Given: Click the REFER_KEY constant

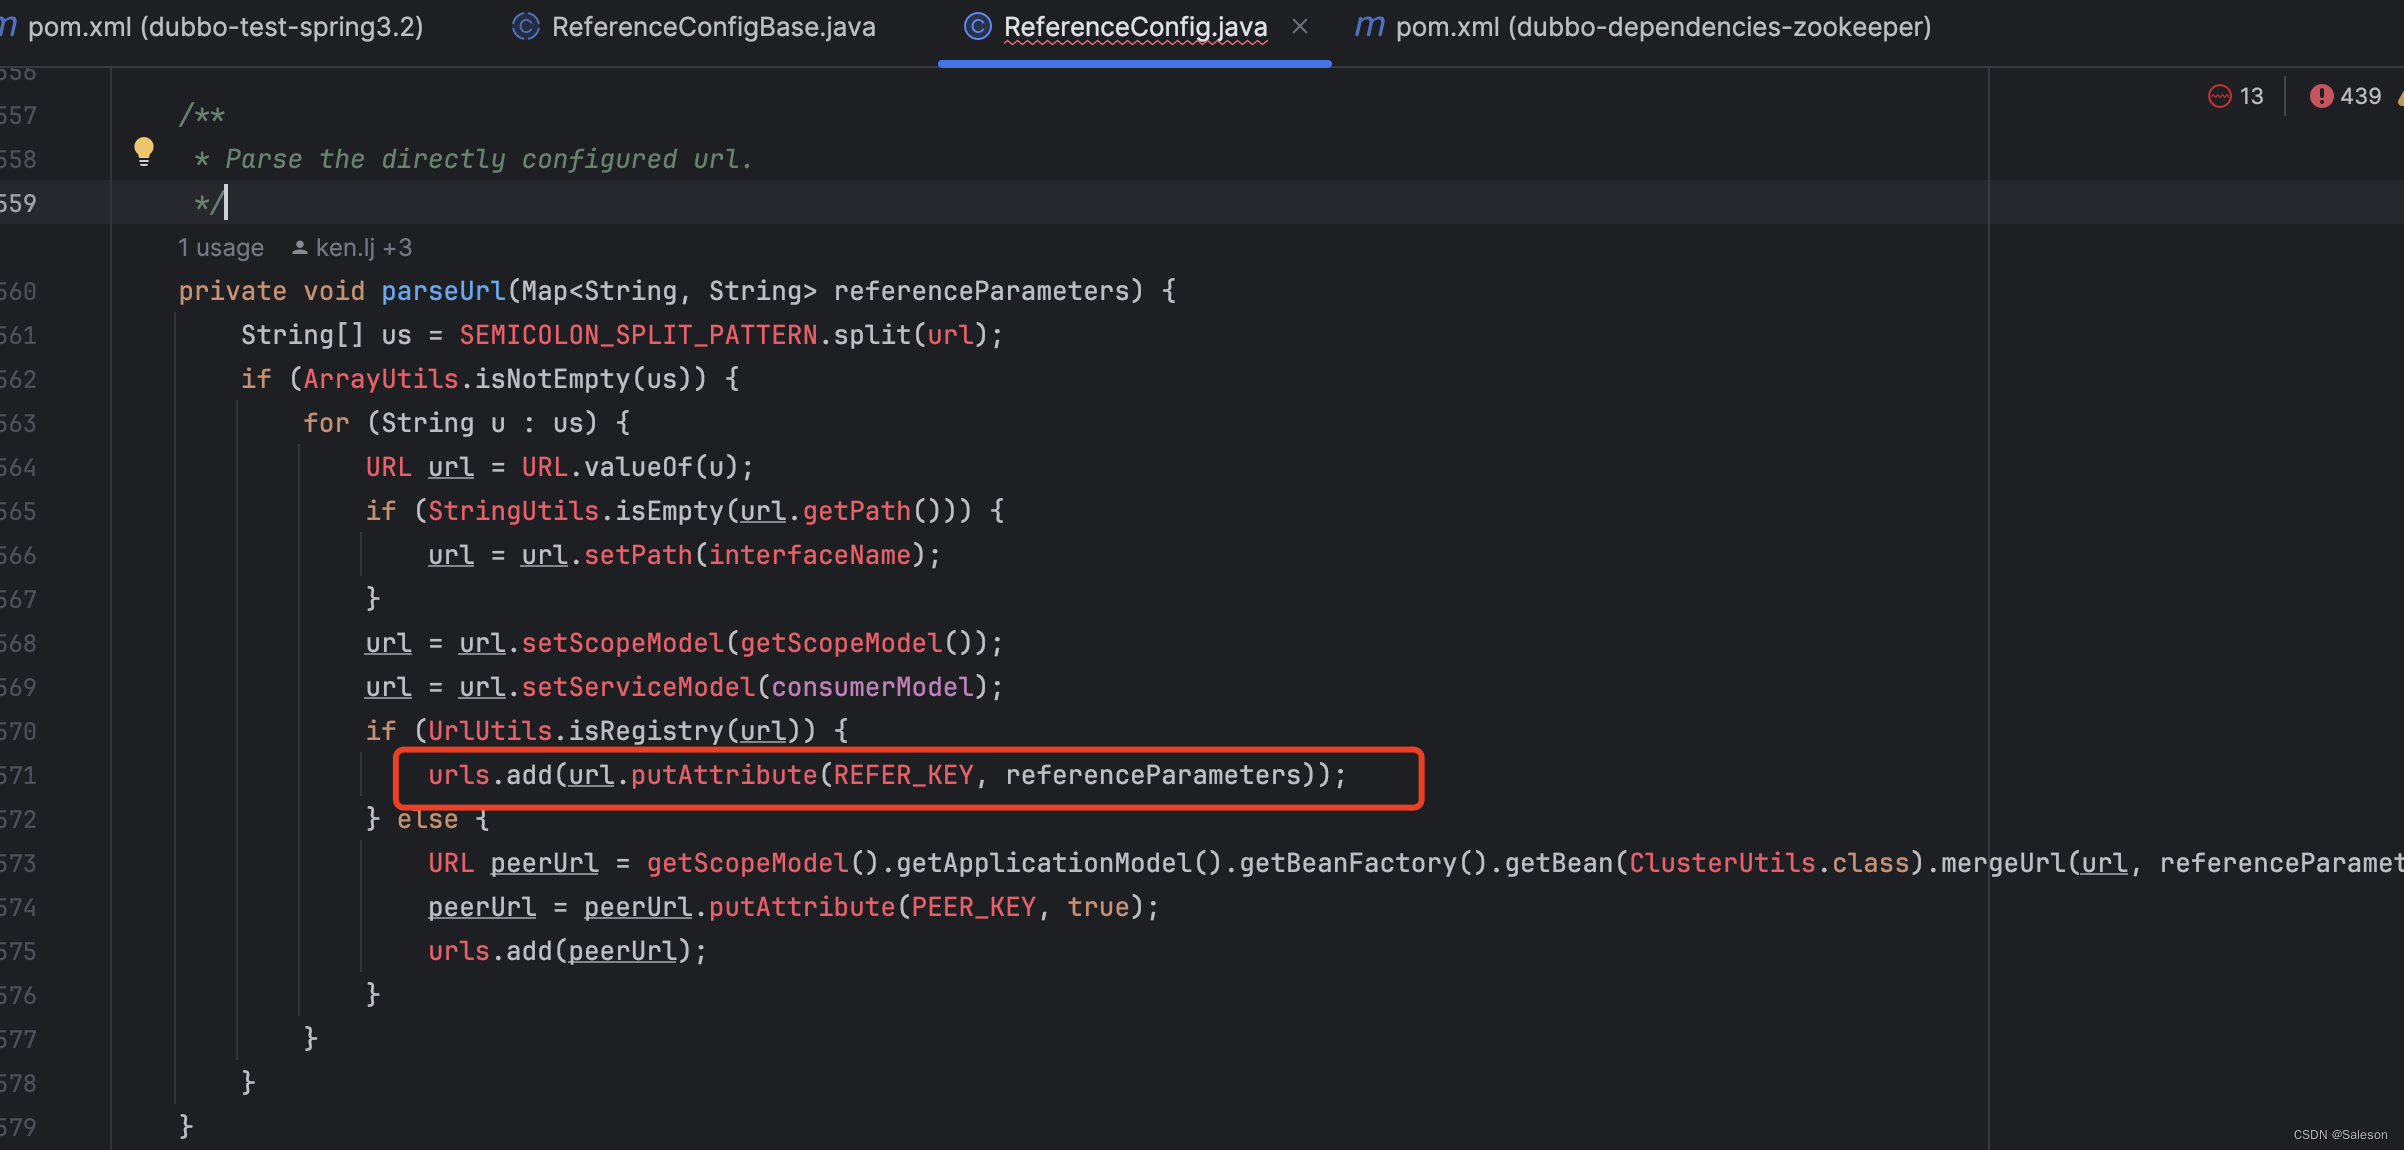Looking at the screenshot, I should click(903, 775).
